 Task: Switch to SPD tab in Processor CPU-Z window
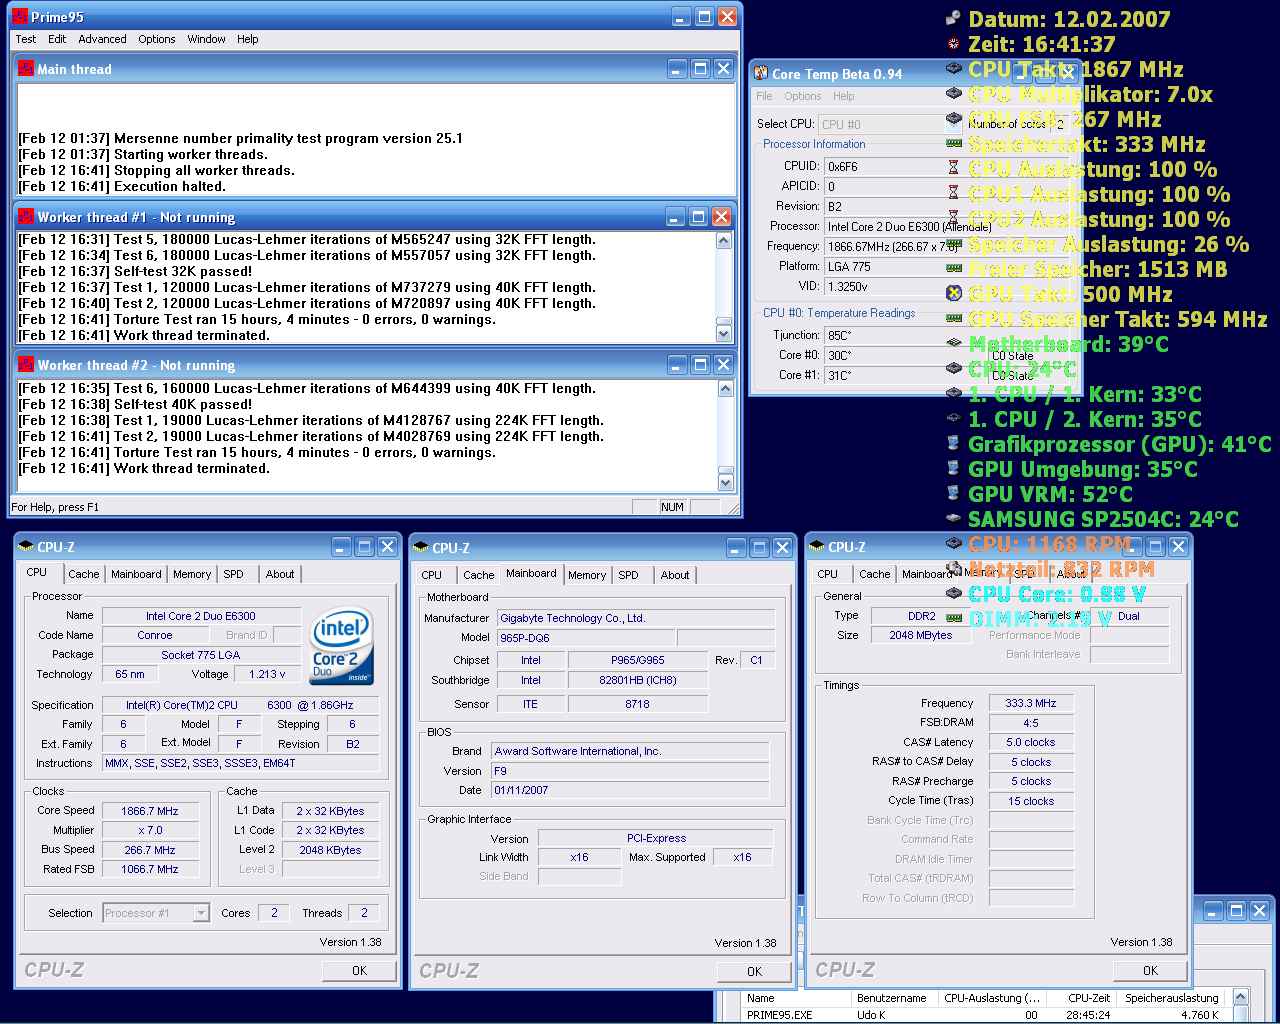point(234,574)
